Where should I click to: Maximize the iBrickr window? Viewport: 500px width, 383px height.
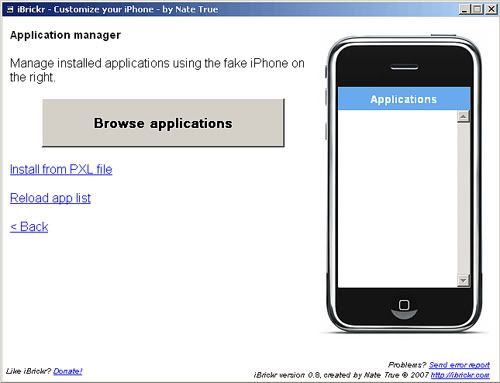click(477, 9)
